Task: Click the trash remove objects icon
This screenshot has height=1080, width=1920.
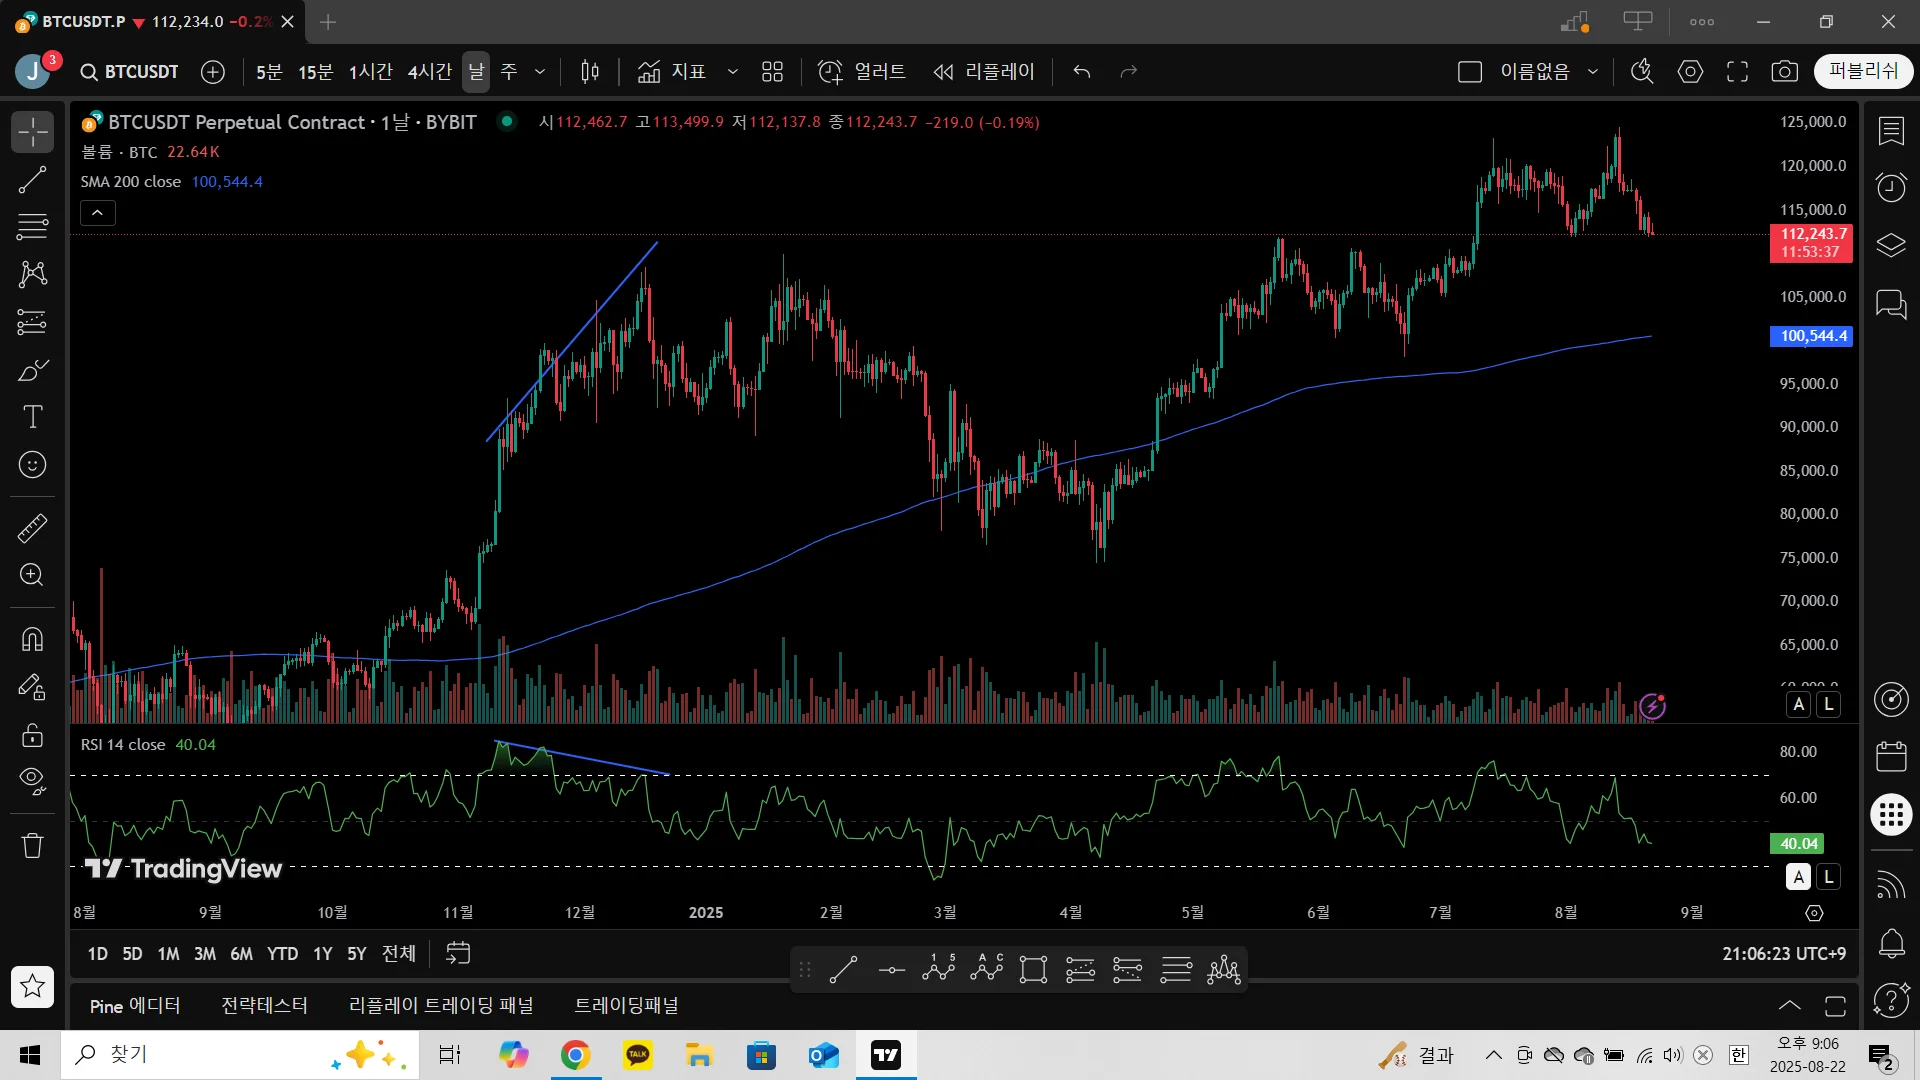Action: (x=32, y=846)
